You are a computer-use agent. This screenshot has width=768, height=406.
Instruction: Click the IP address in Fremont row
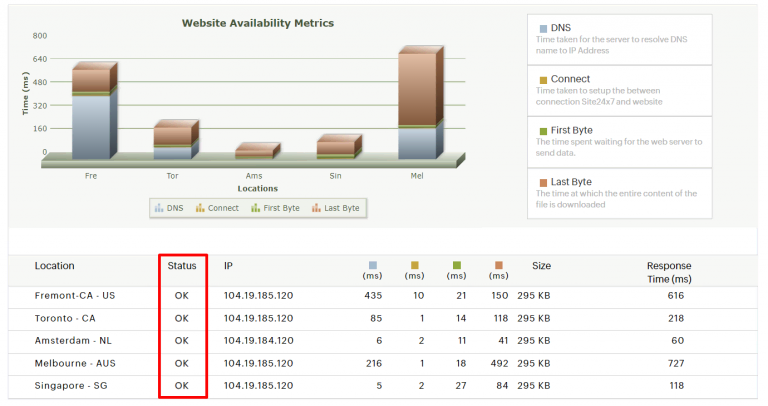click(x=259, y=296)
